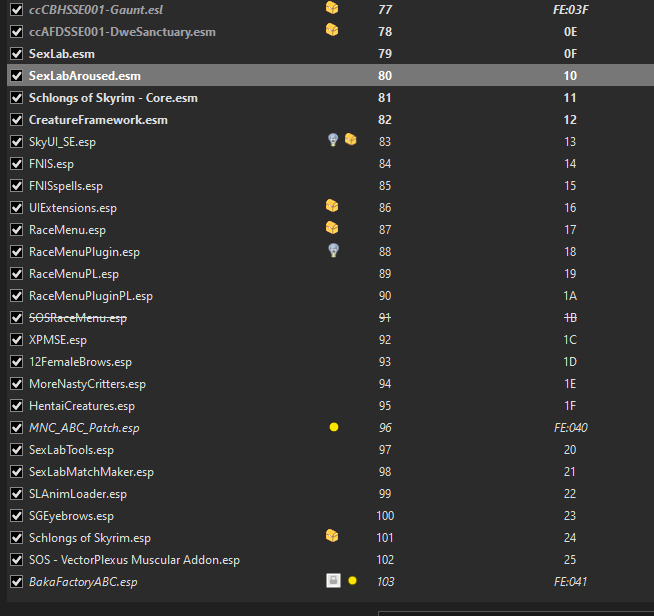Click the document icon on BakaFactoryABC.esp row
This screenshot has width=654, height=616.
tap(333, 581)
